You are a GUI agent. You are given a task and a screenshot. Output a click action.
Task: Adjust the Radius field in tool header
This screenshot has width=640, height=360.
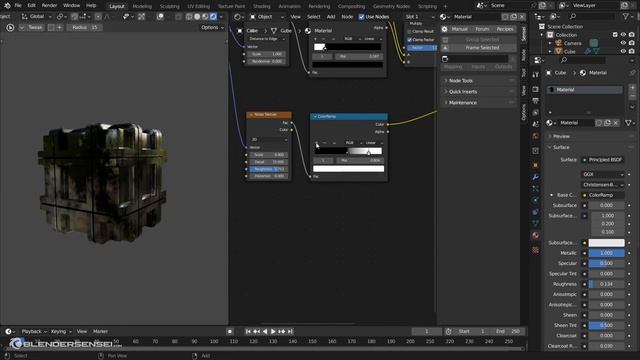coord(84,27)
